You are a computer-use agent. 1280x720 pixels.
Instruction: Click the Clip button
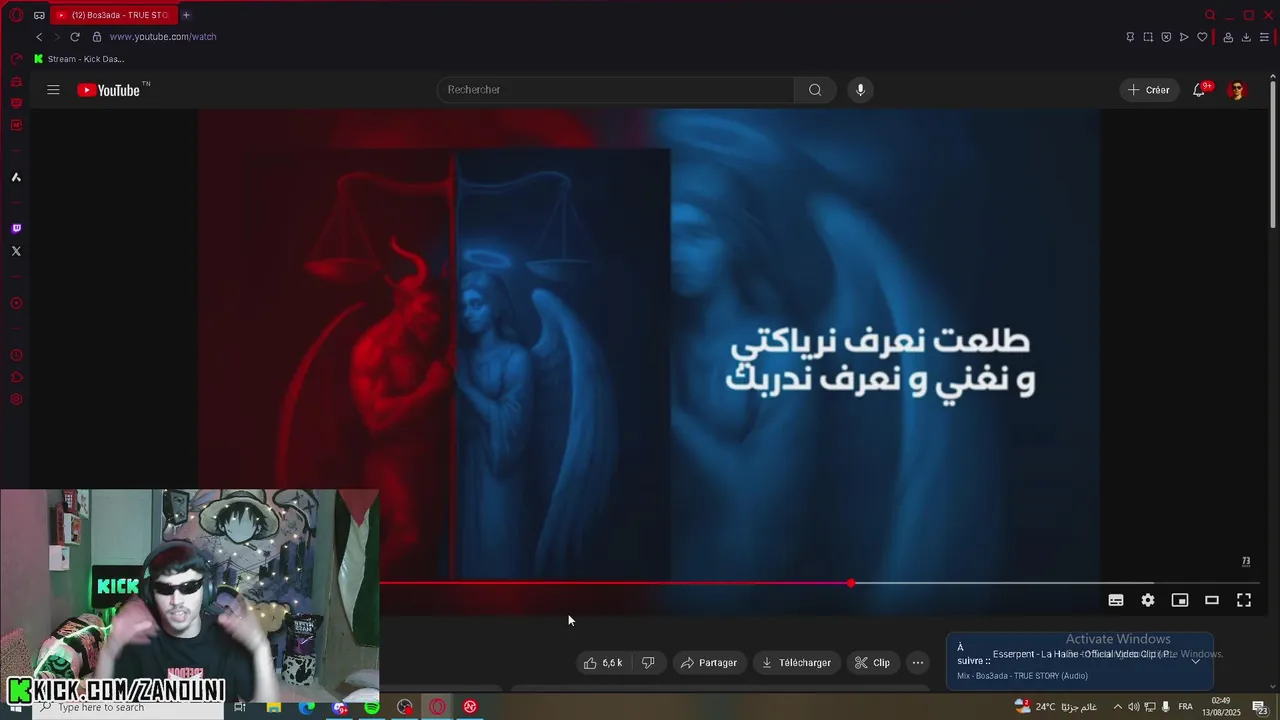pyautogui.click(x=872, y=663)
